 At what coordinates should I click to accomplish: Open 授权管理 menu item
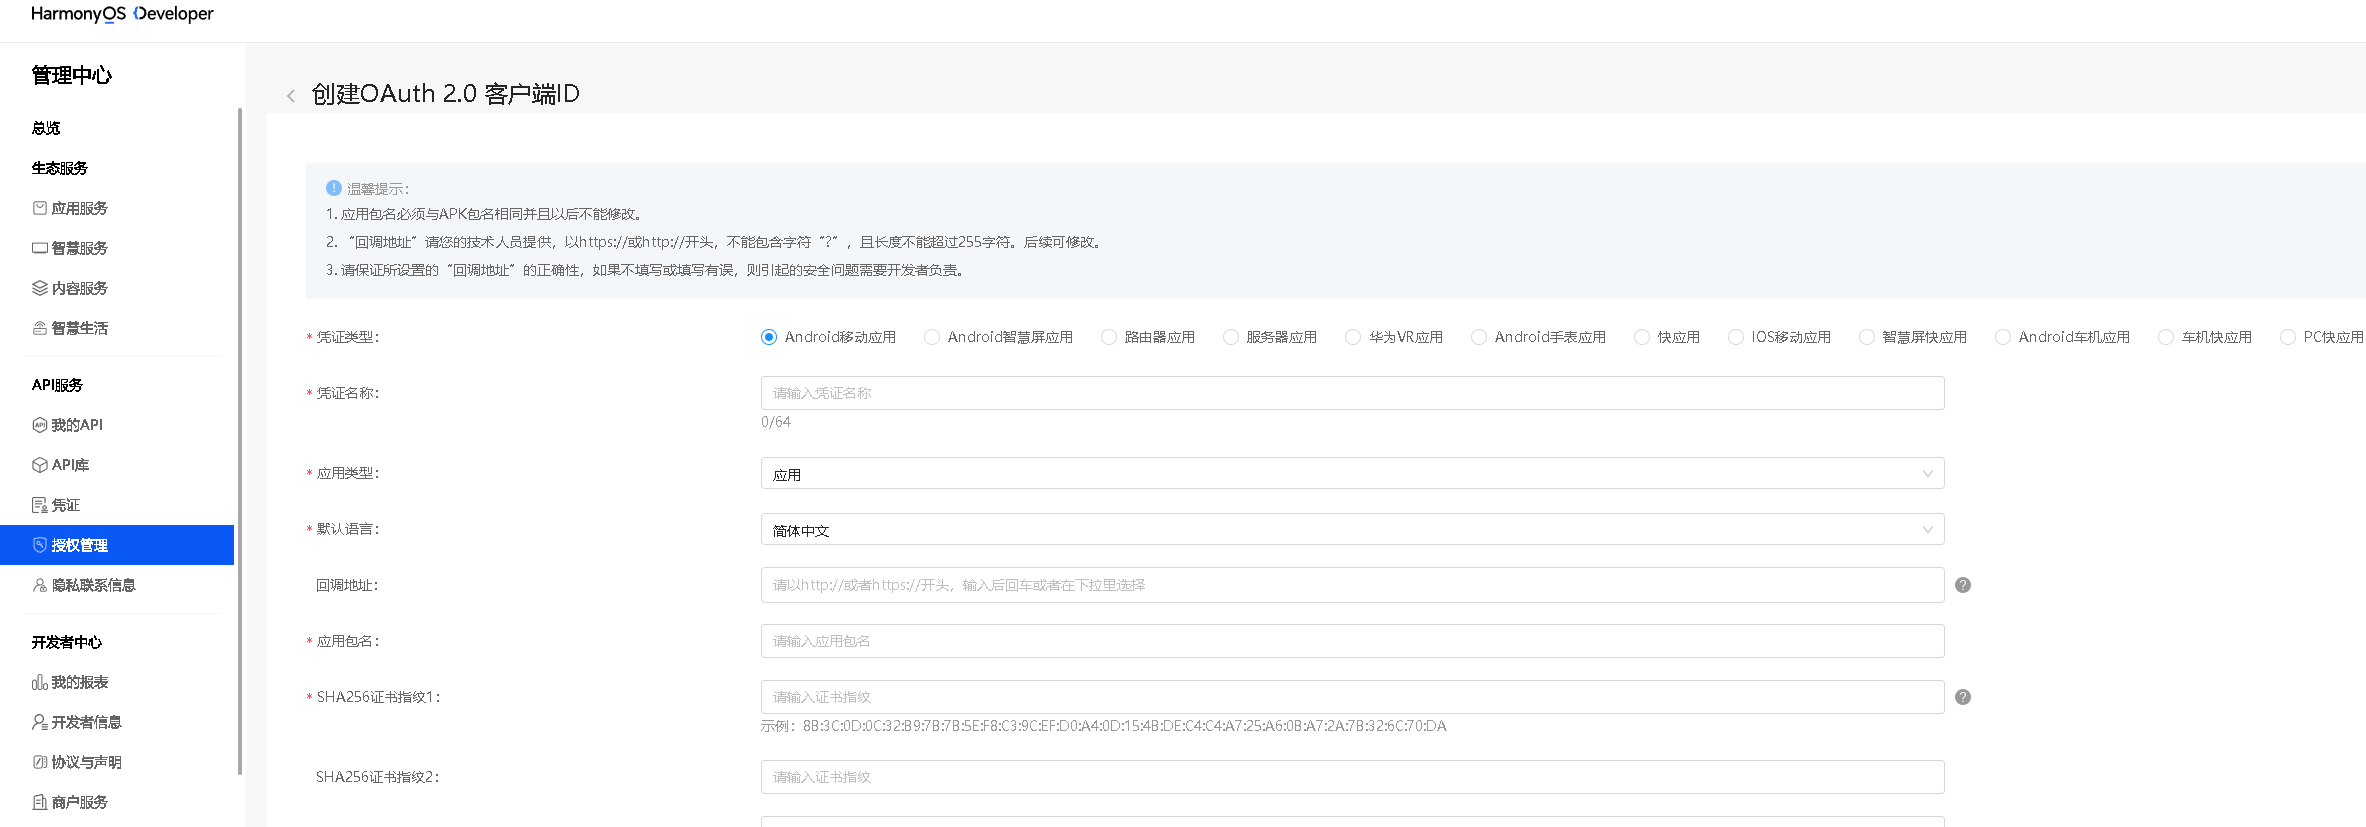117,545
